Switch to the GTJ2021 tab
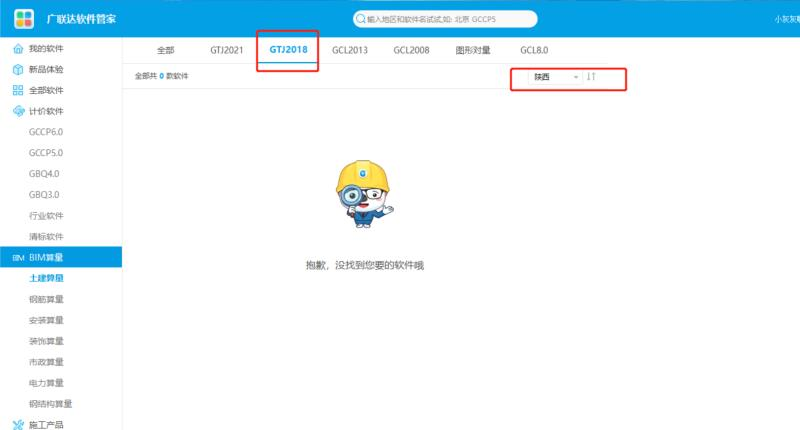This screenshot has width=800, height=430. tap(227, 50)
